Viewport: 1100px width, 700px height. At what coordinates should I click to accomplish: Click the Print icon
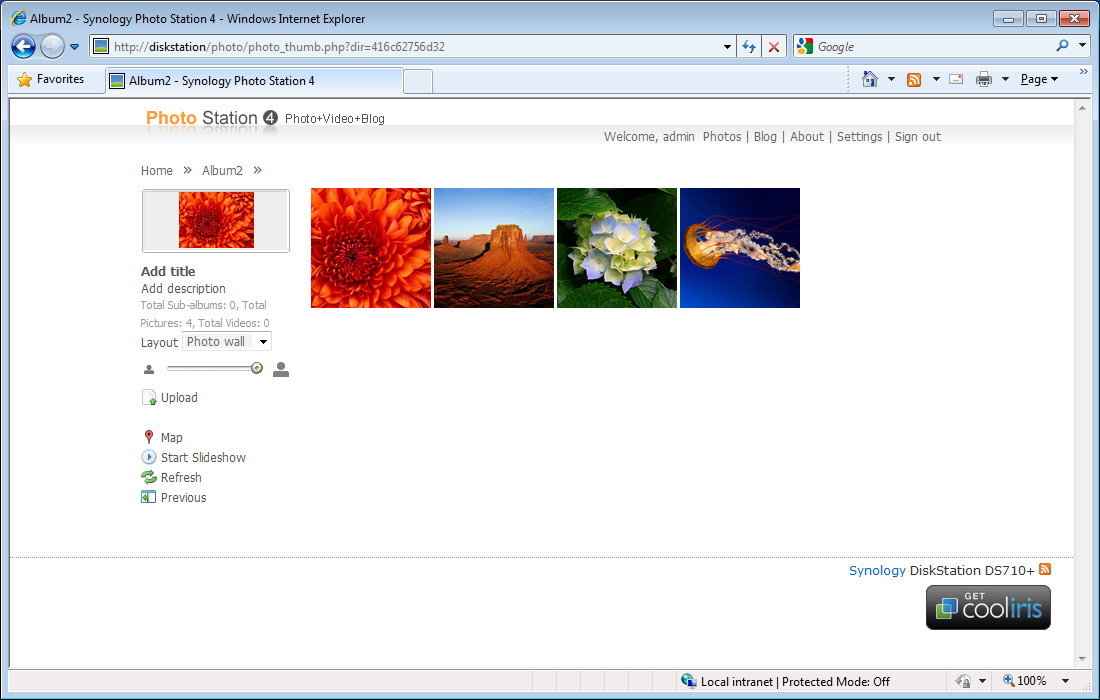[x=984, y=79]
